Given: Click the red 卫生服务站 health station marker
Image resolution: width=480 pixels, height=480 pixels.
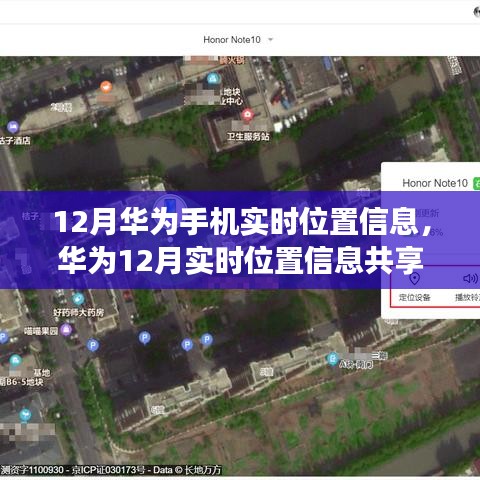Looking at the screenshot, I should click(247, 115).
